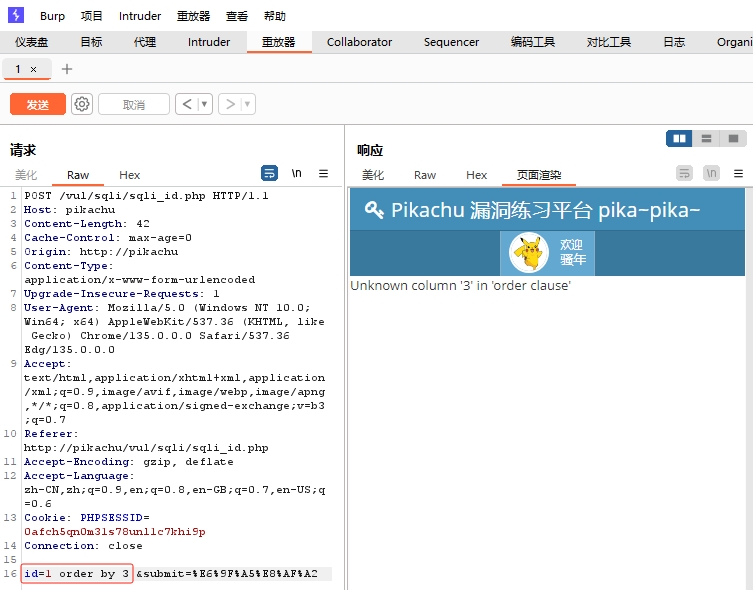Click the Referer header URL text
This screenshot has width=753, height=590.
pos(146,447)
